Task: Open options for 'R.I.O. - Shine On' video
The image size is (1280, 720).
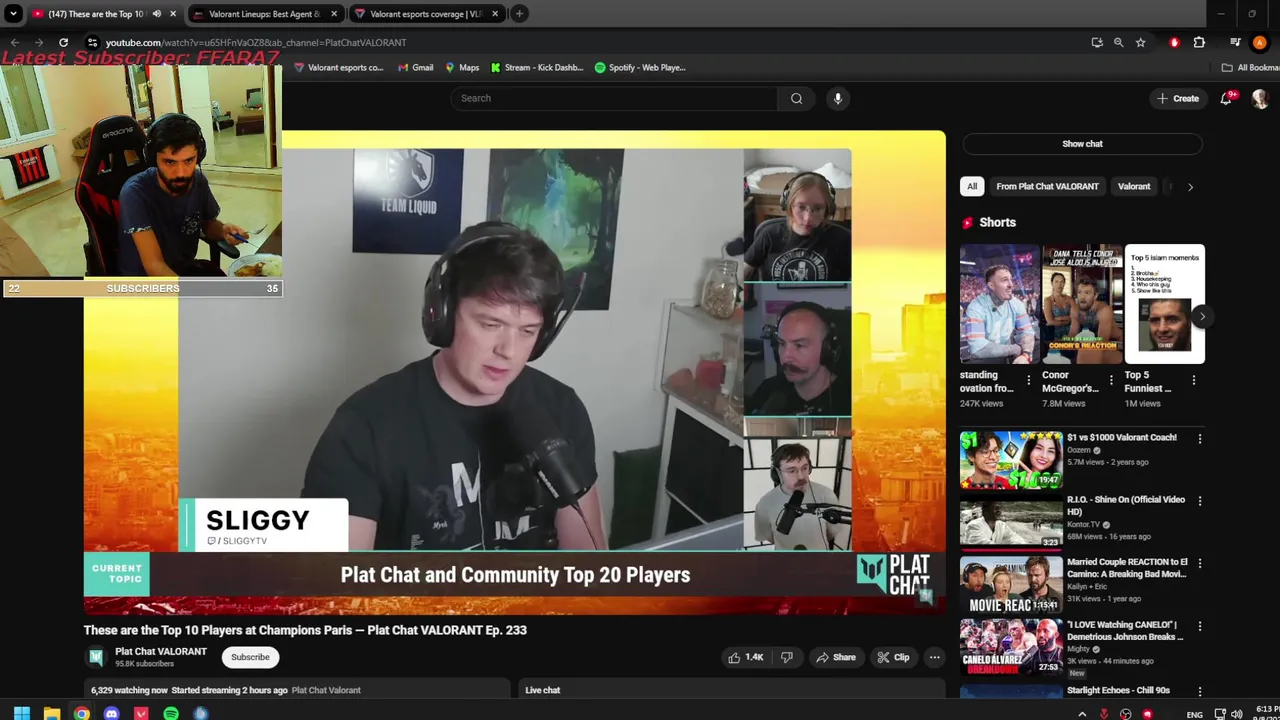Action: coord(1200,501)
